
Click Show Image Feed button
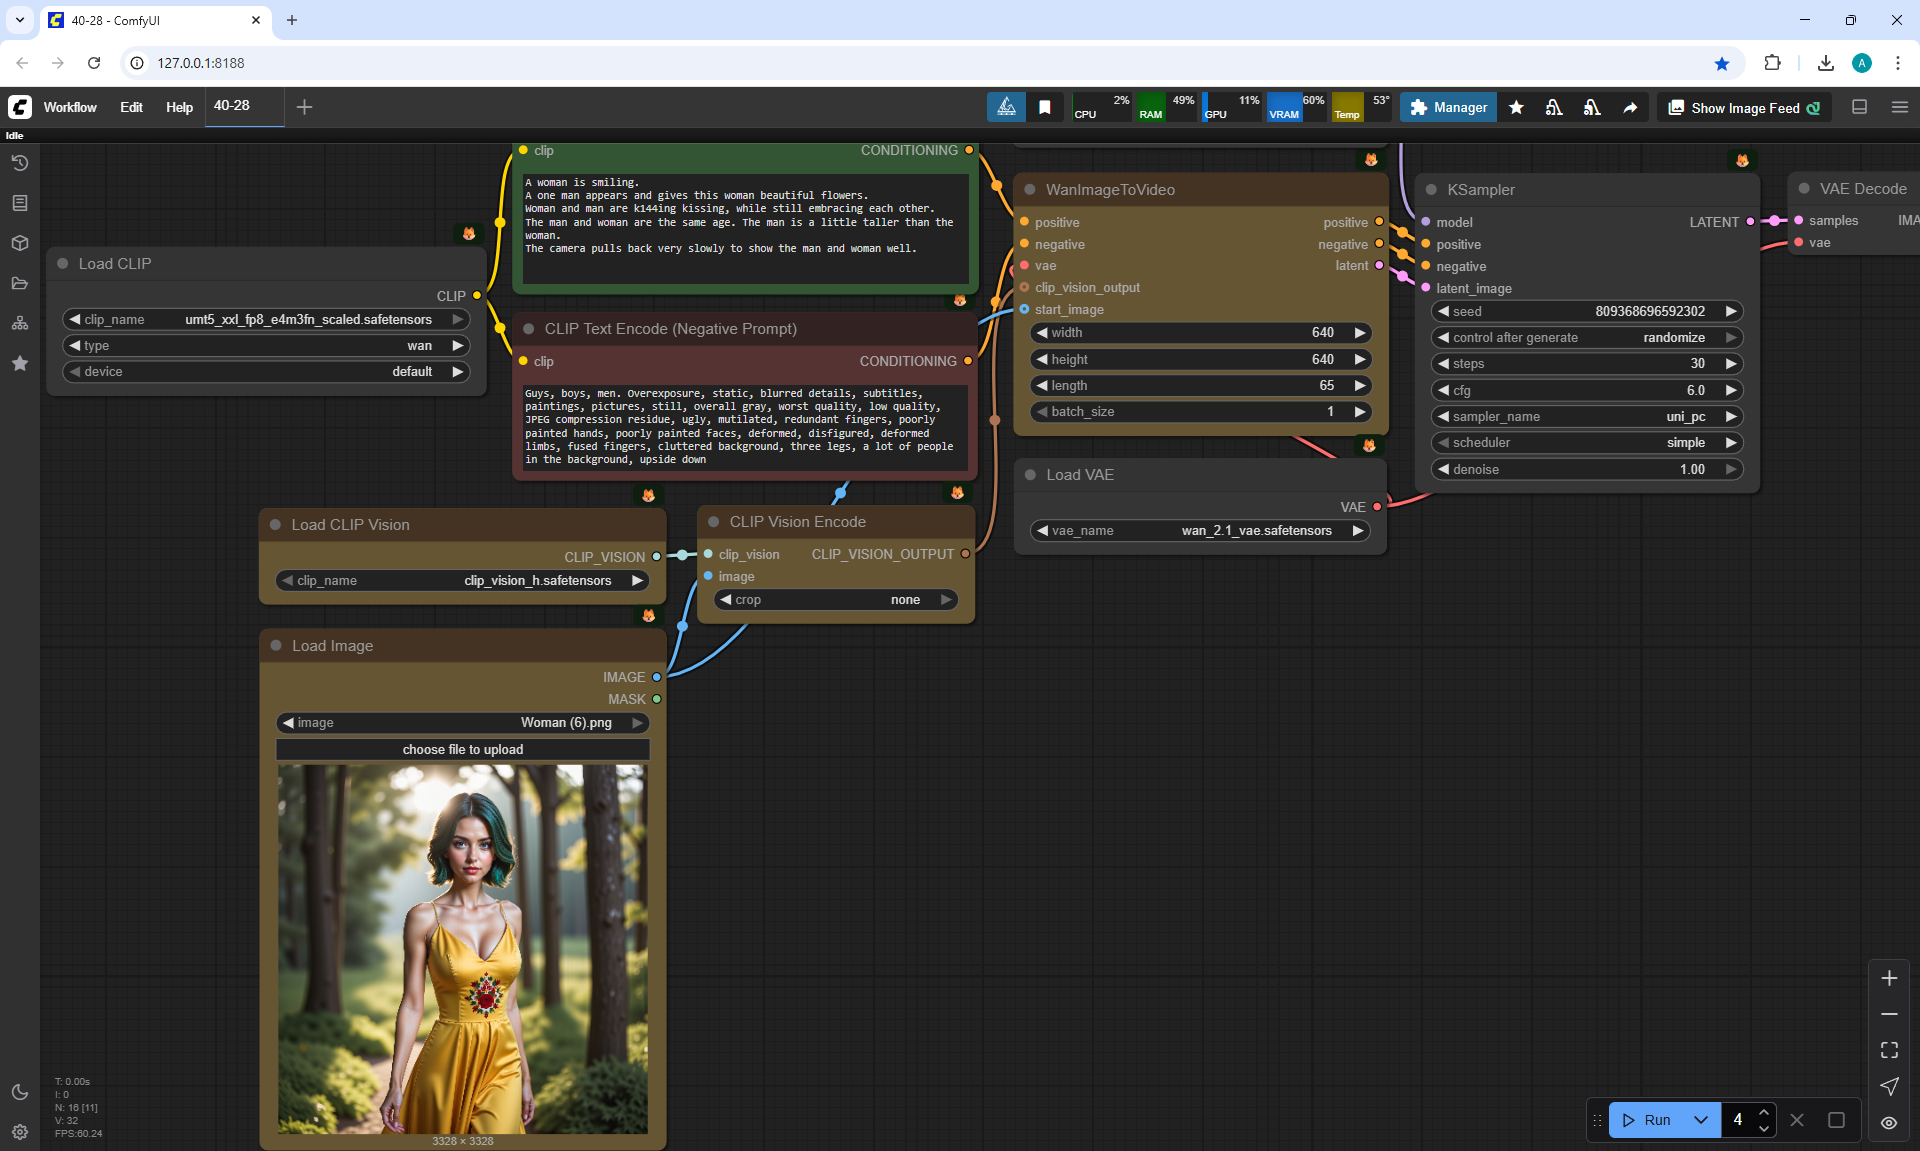point(1744,108)
